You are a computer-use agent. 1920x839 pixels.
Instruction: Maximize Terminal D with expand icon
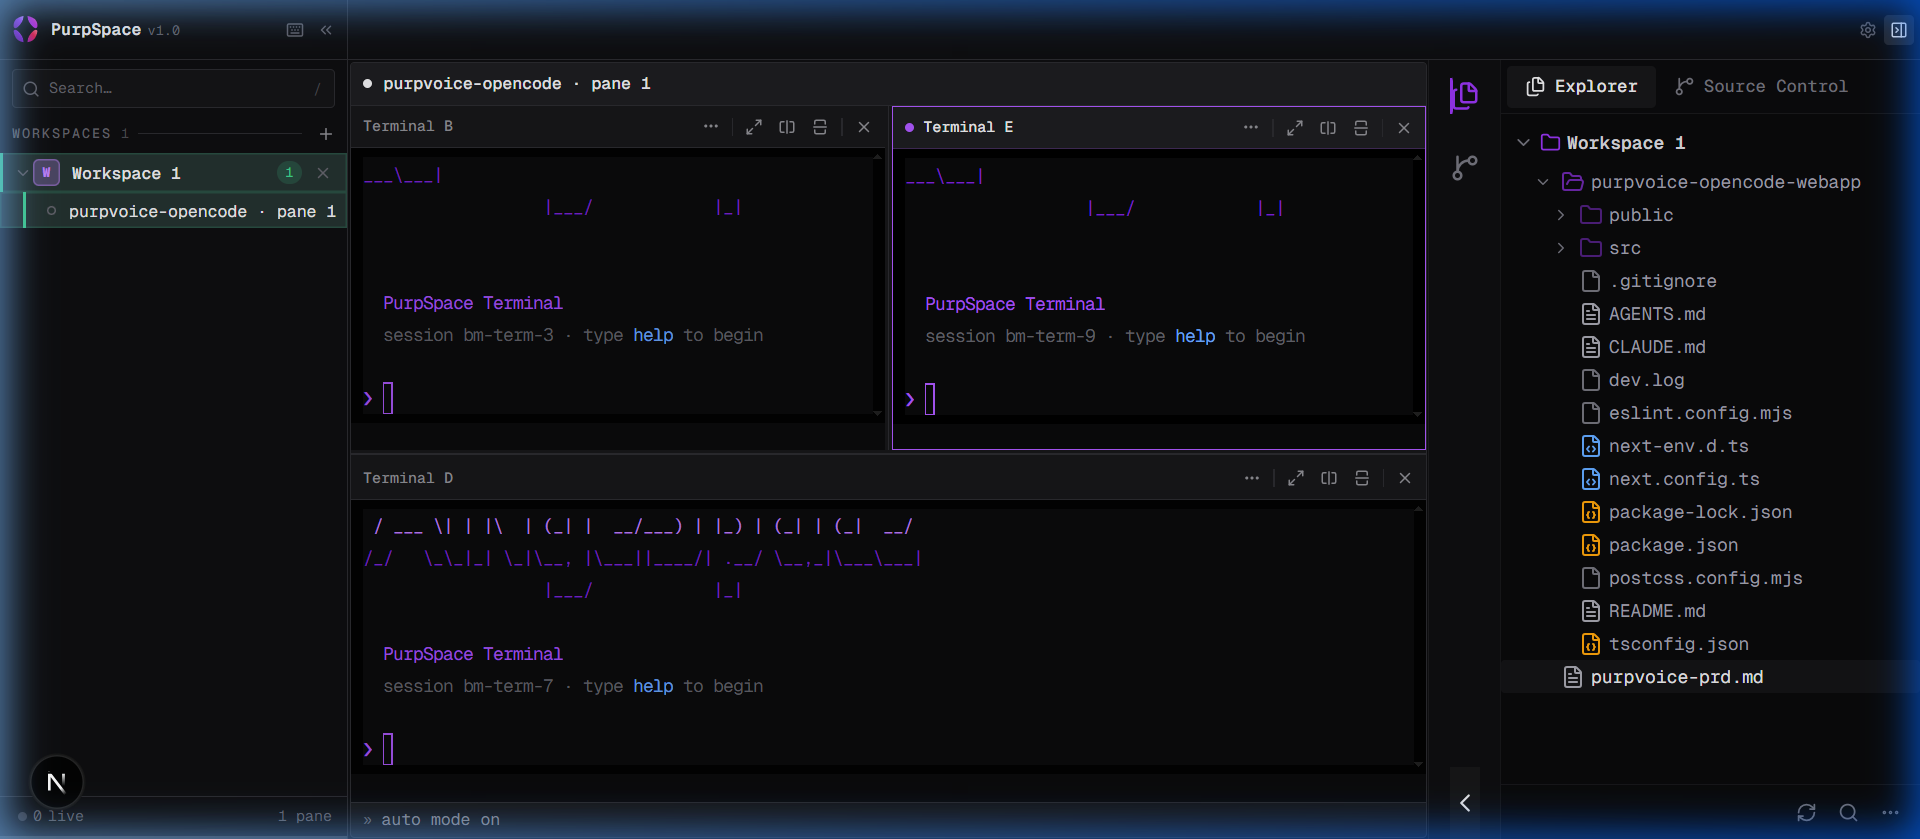click(x=1296, y=478)
